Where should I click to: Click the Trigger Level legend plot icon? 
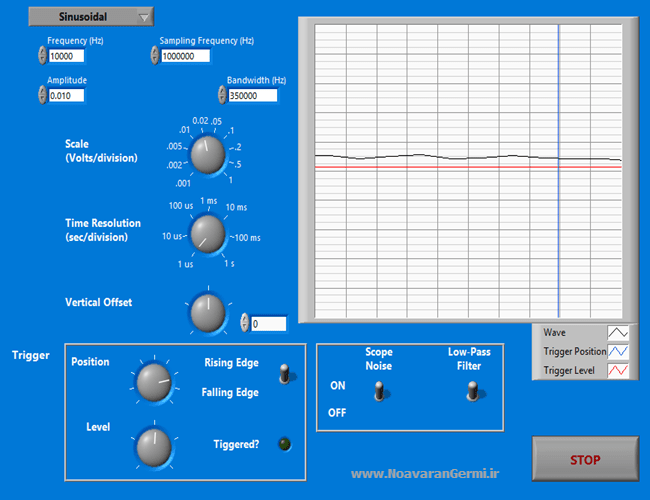(x=618, y=370)
